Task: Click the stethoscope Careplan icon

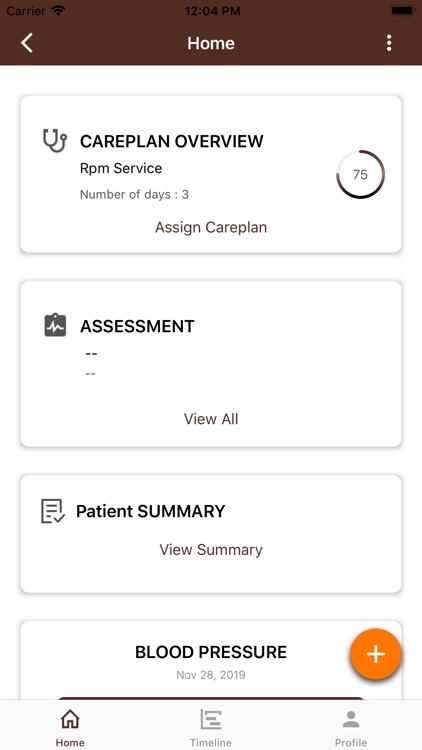Action: tap(55, 141)
